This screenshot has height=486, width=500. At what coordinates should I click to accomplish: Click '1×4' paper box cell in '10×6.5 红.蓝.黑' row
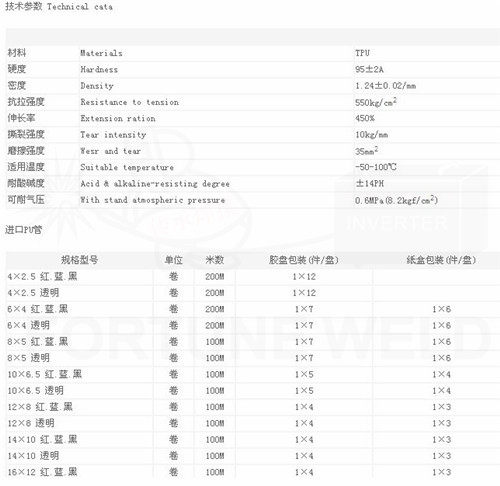442,375
